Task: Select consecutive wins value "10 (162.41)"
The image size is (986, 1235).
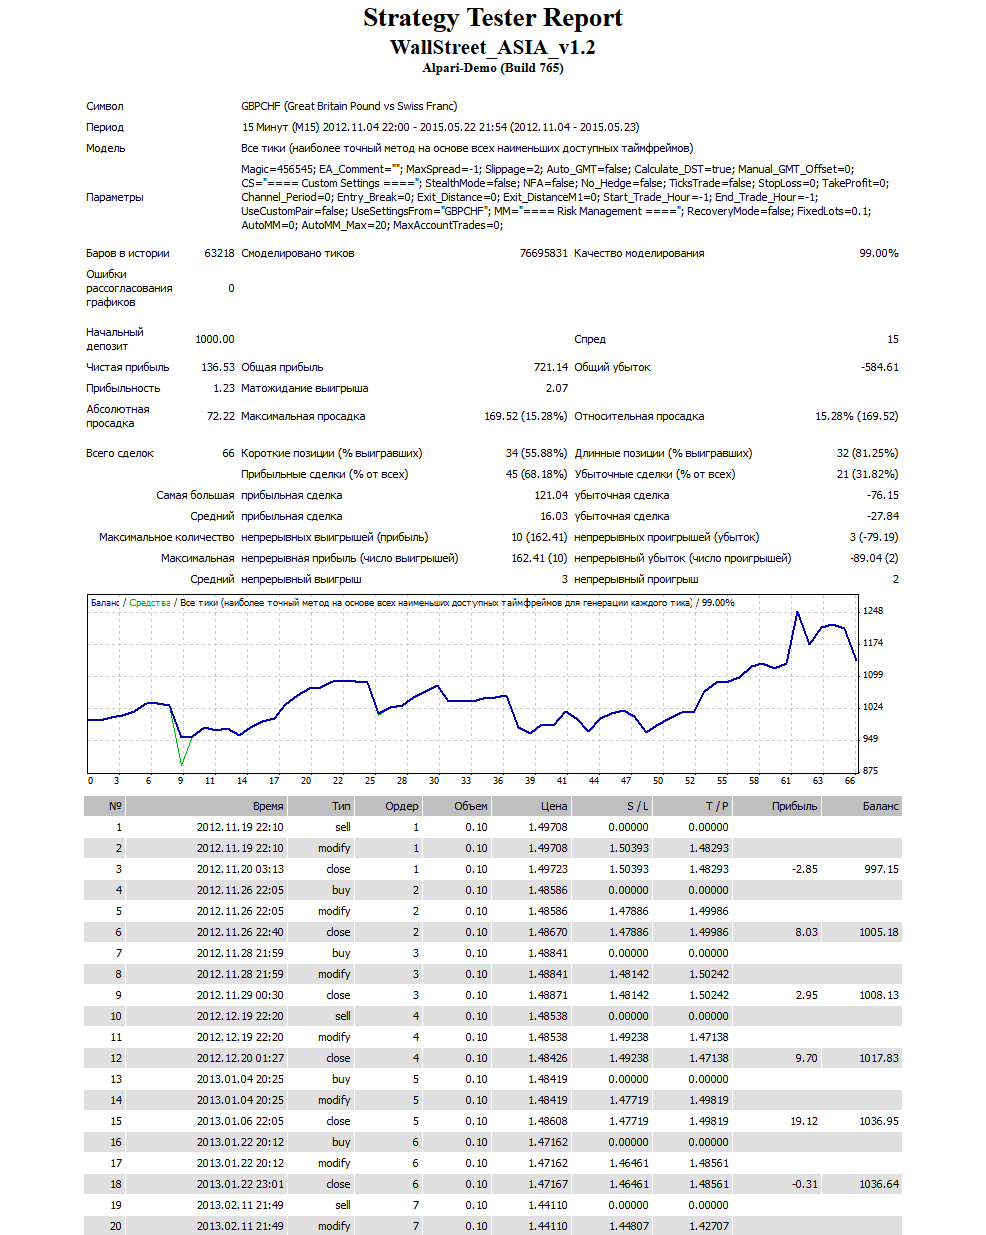Action: (x=540, y=537)
